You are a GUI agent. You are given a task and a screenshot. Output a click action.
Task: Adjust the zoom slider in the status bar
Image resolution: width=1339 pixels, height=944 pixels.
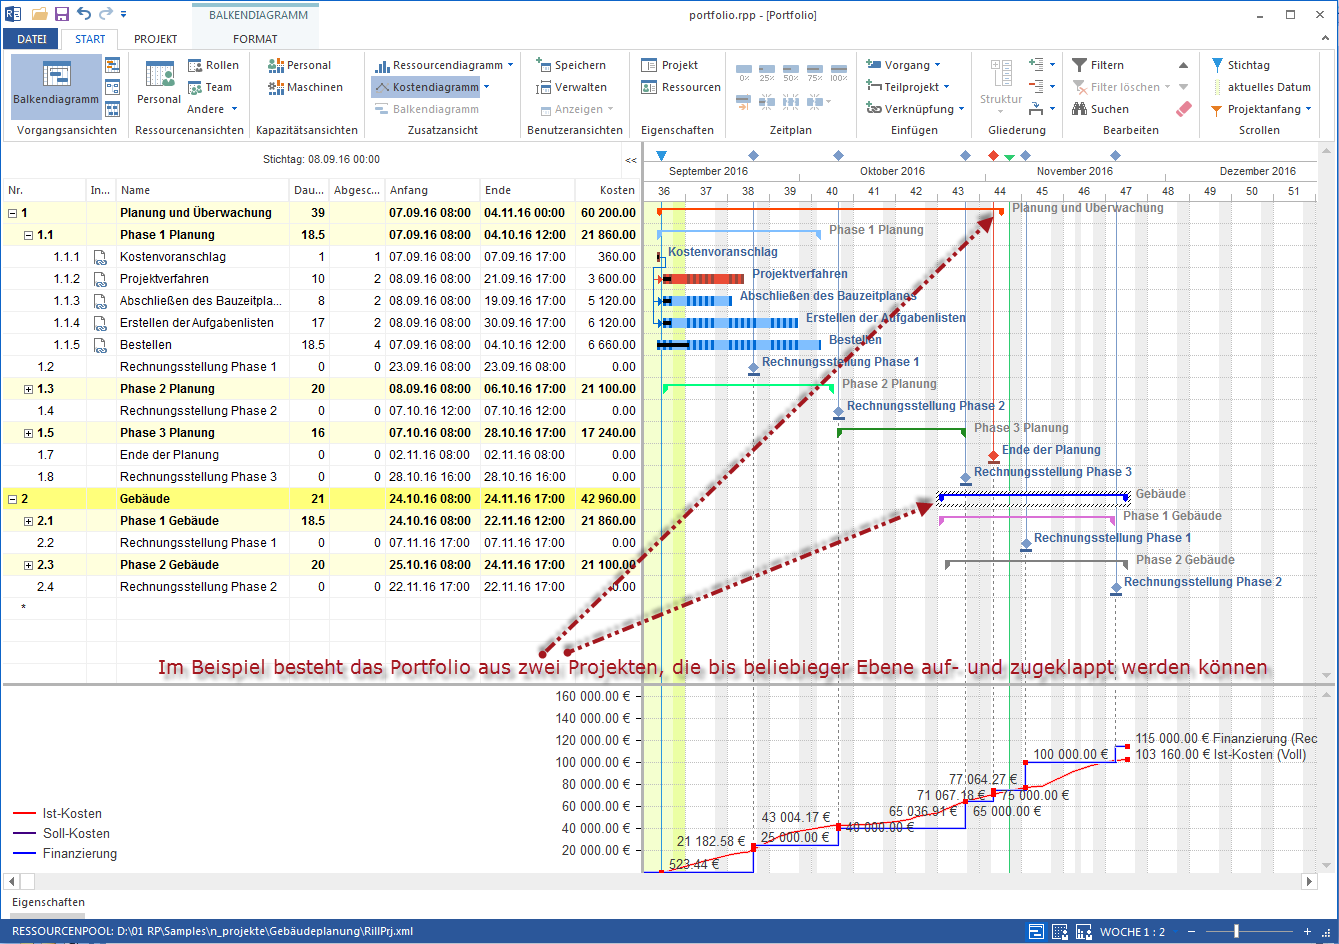coord(1236,931)
